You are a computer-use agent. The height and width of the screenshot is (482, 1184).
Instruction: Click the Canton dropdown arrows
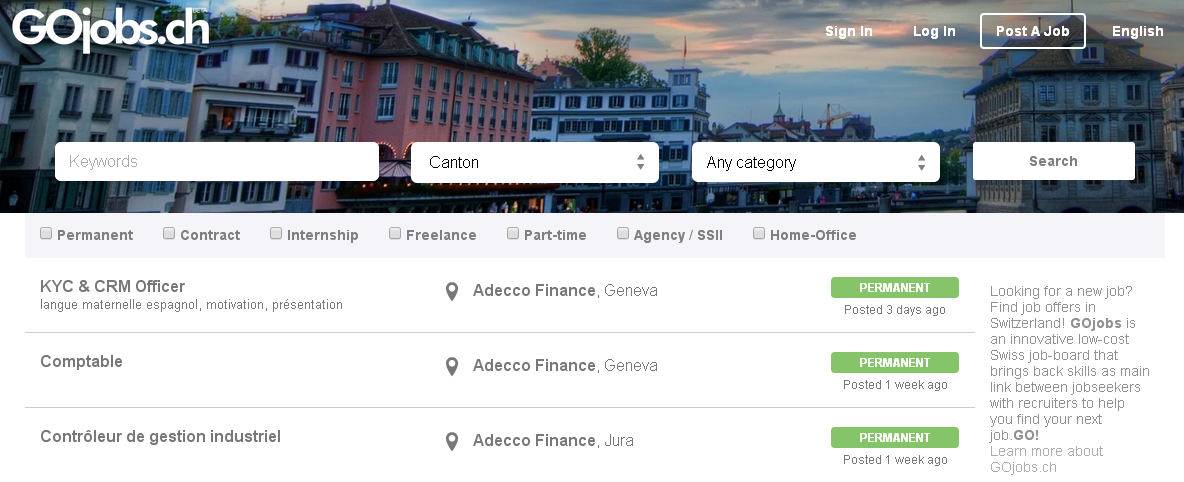click(x=640, y=162)
